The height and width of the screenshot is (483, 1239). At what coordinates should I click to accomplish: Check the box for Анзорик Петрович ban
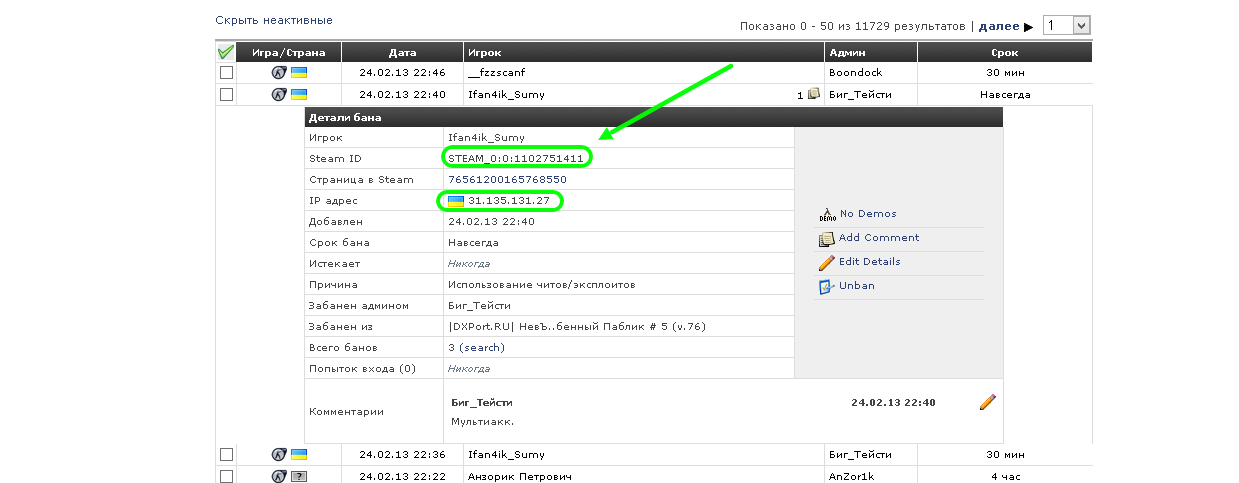[x=226, y=476]
